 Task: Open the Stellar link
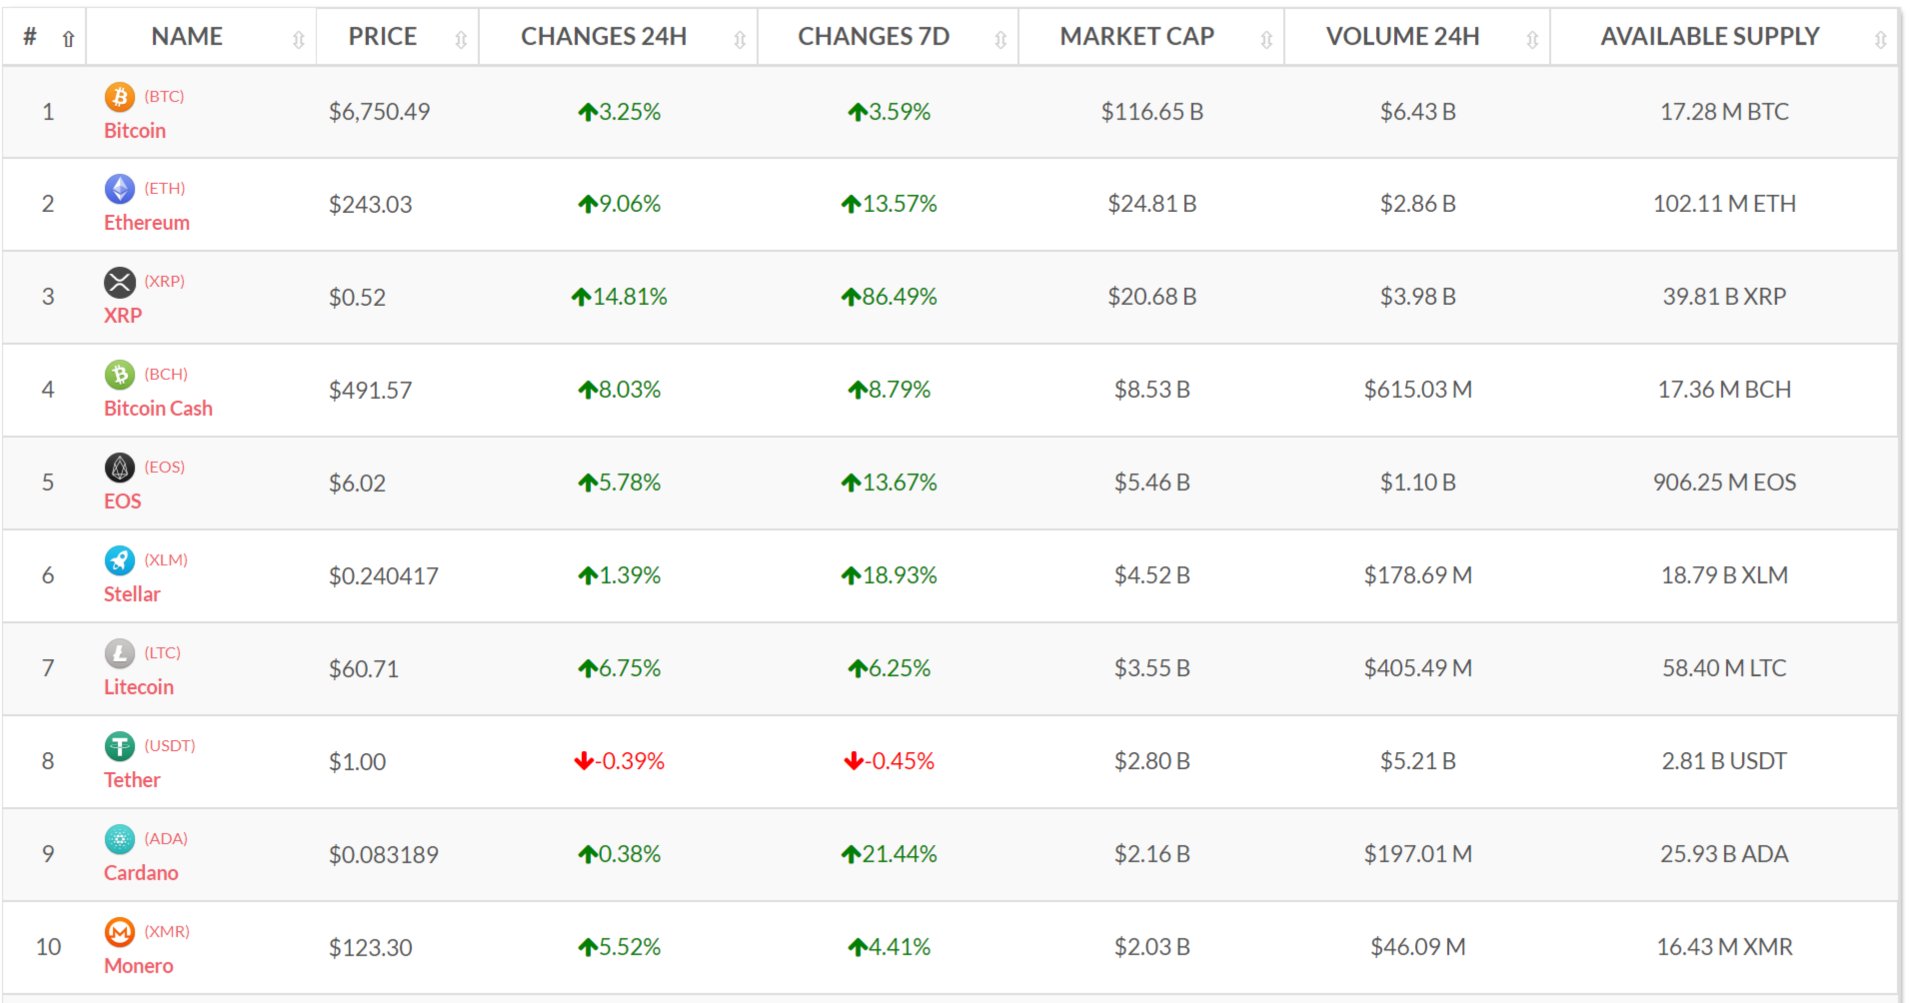pos(132,595)
